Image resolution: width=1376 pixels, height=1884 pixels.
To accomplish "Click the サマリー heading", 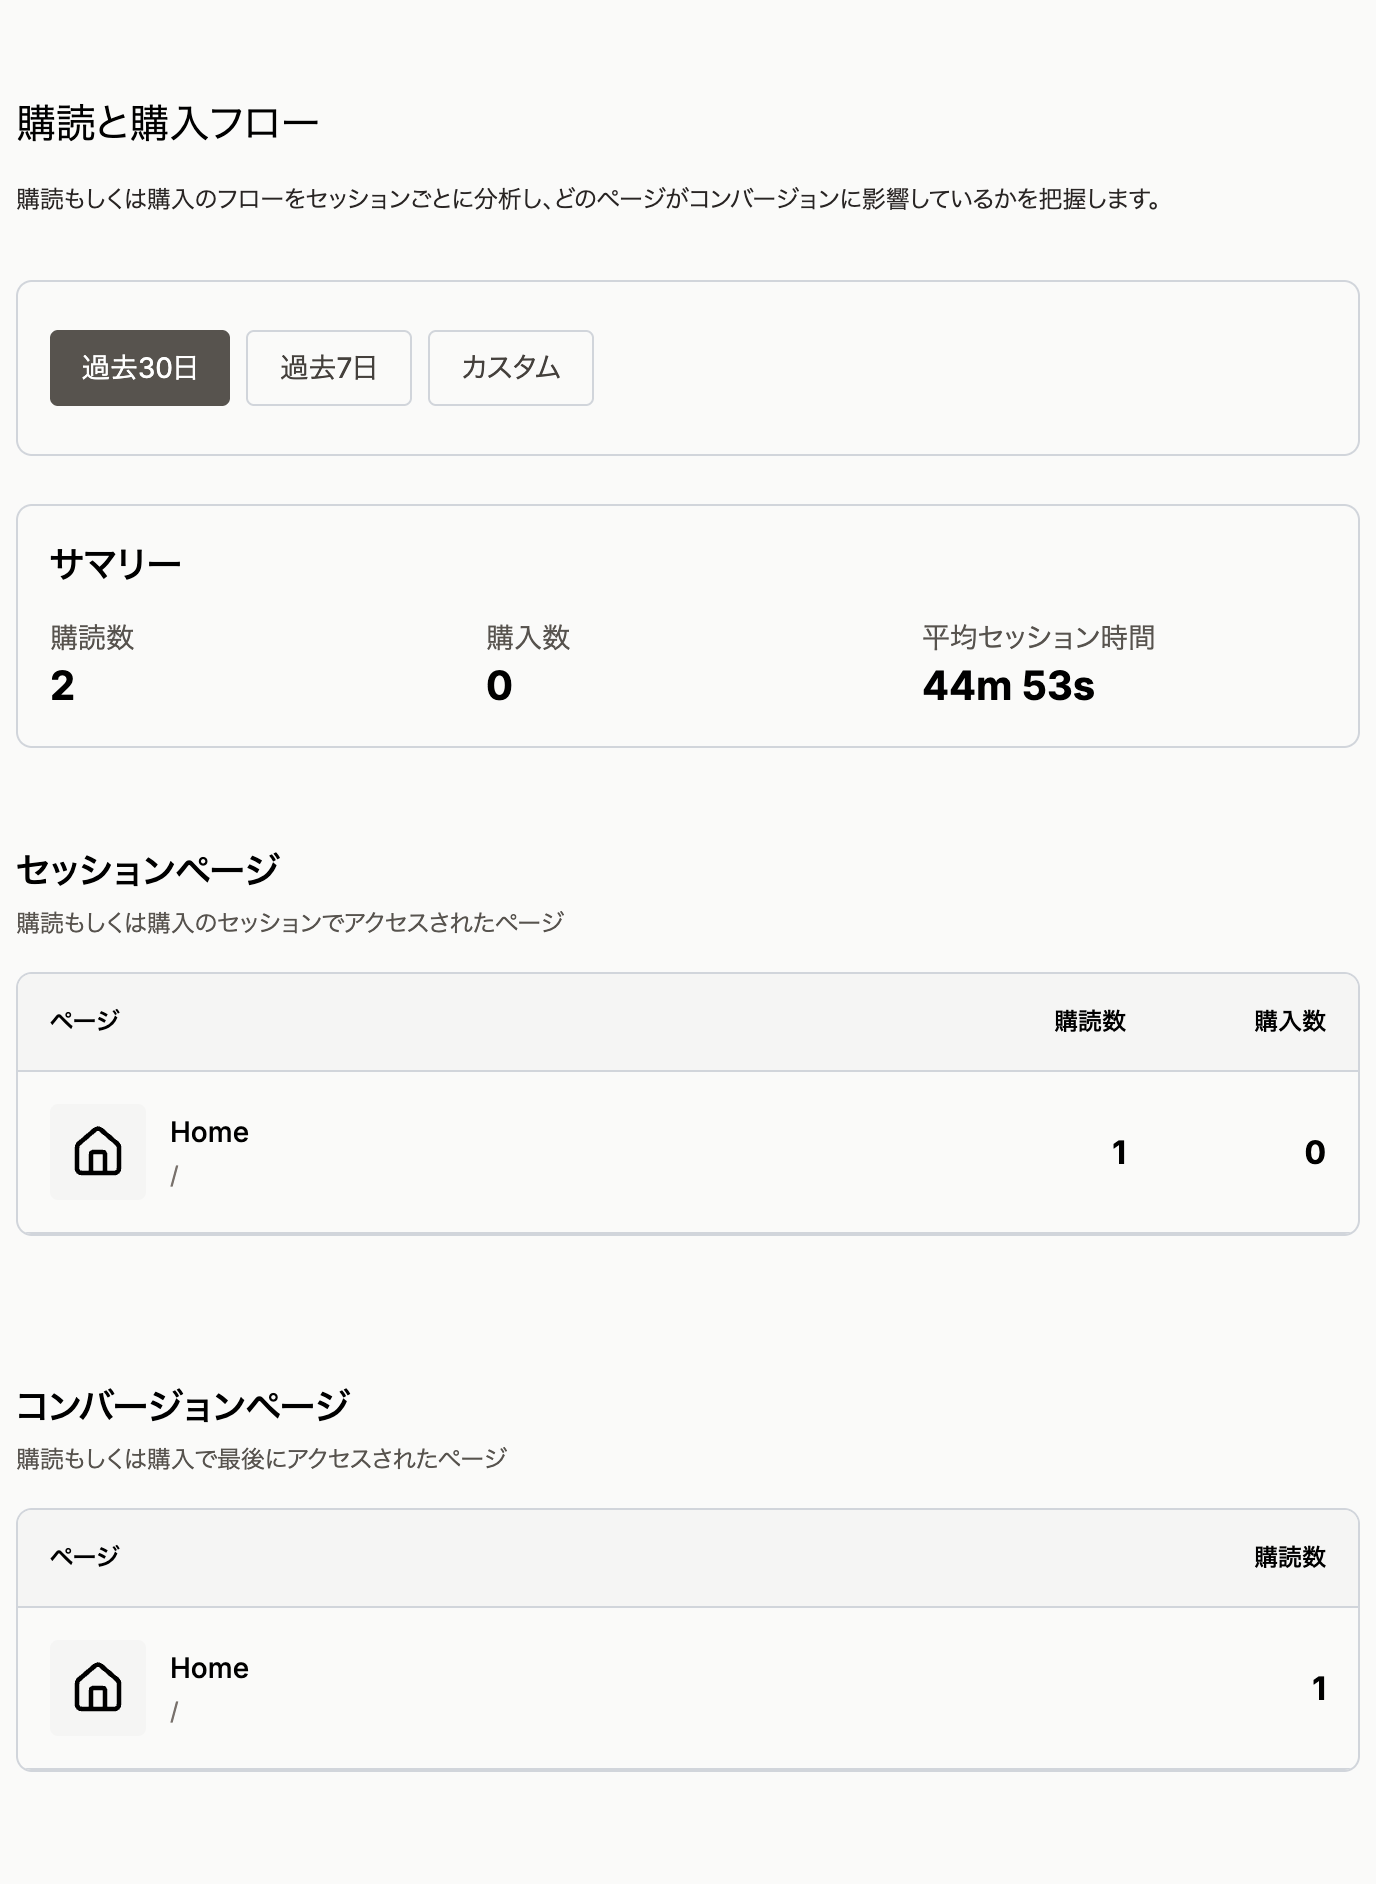I will click(116, 565).
